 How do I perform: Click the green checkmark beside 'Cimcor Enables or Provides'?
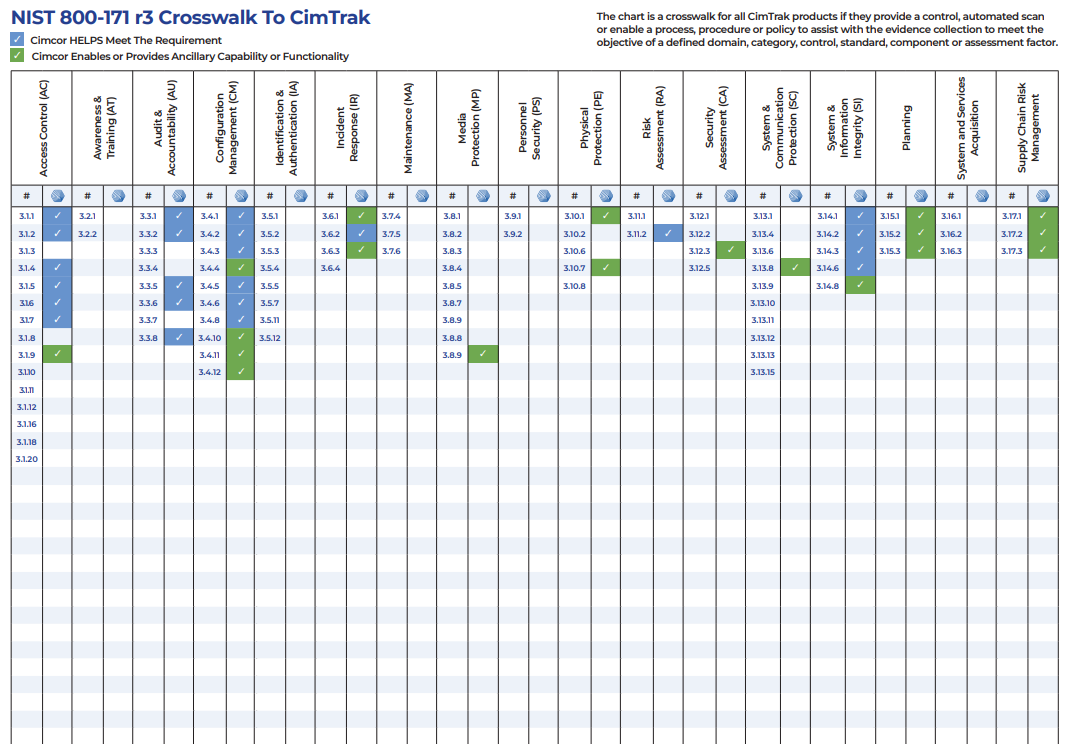(x=18, y=55)
